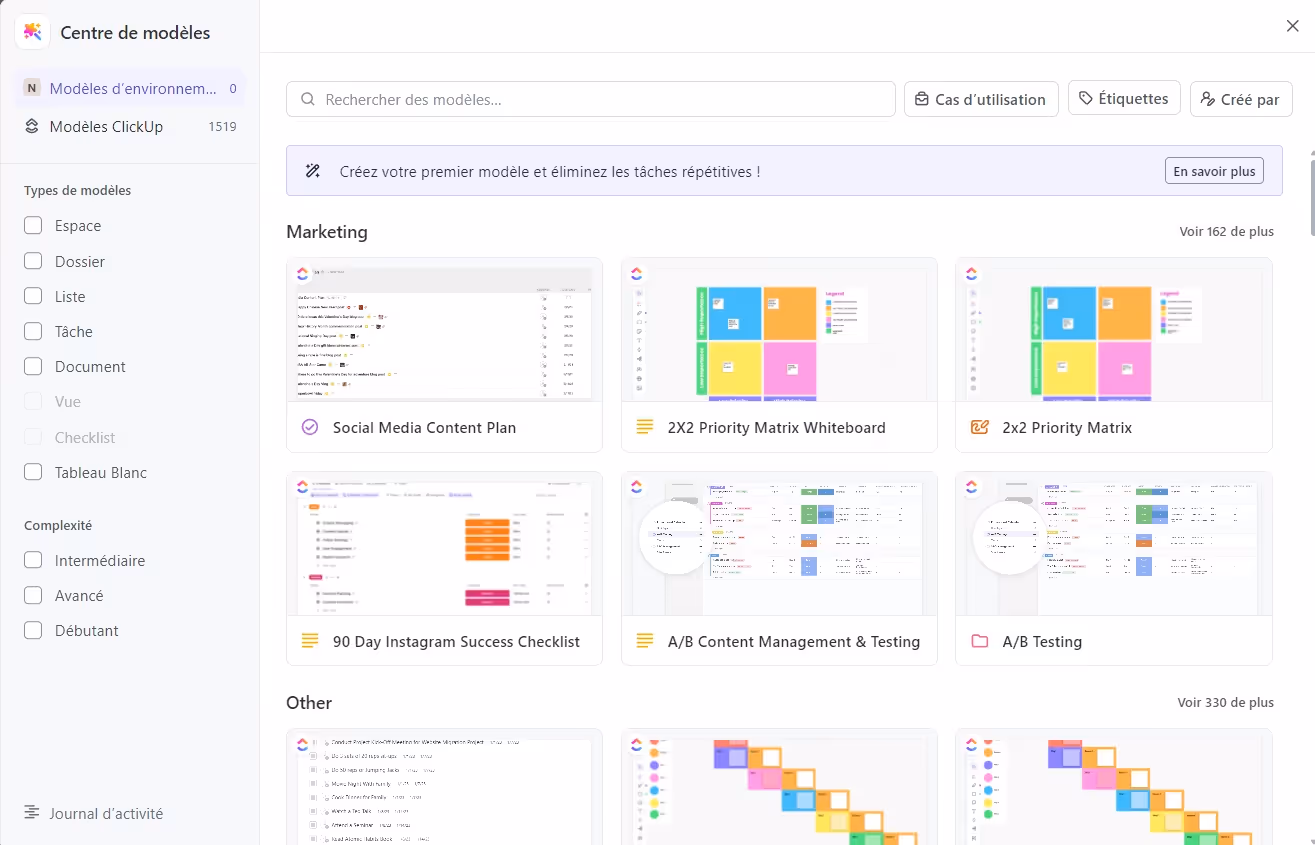
Task: Click the magic wand icon in the banner
Action: tap(313, 171)
